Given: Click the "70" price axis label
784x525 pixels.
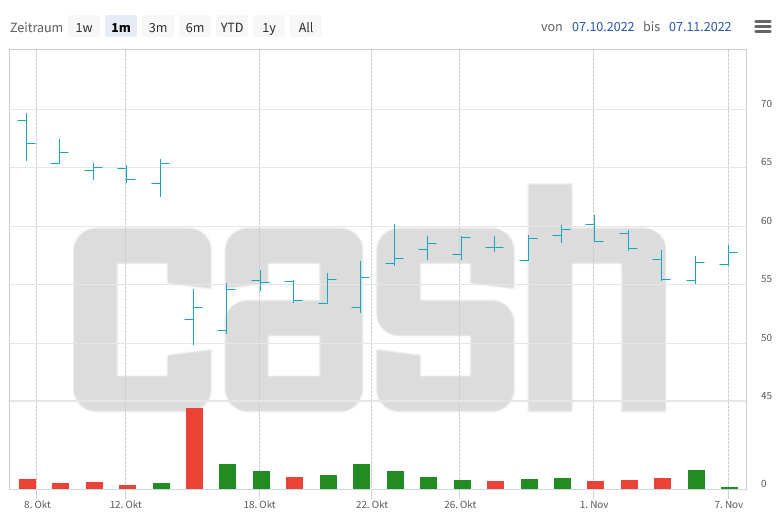Looking at the screenshot, I should (x=766, y=104).
